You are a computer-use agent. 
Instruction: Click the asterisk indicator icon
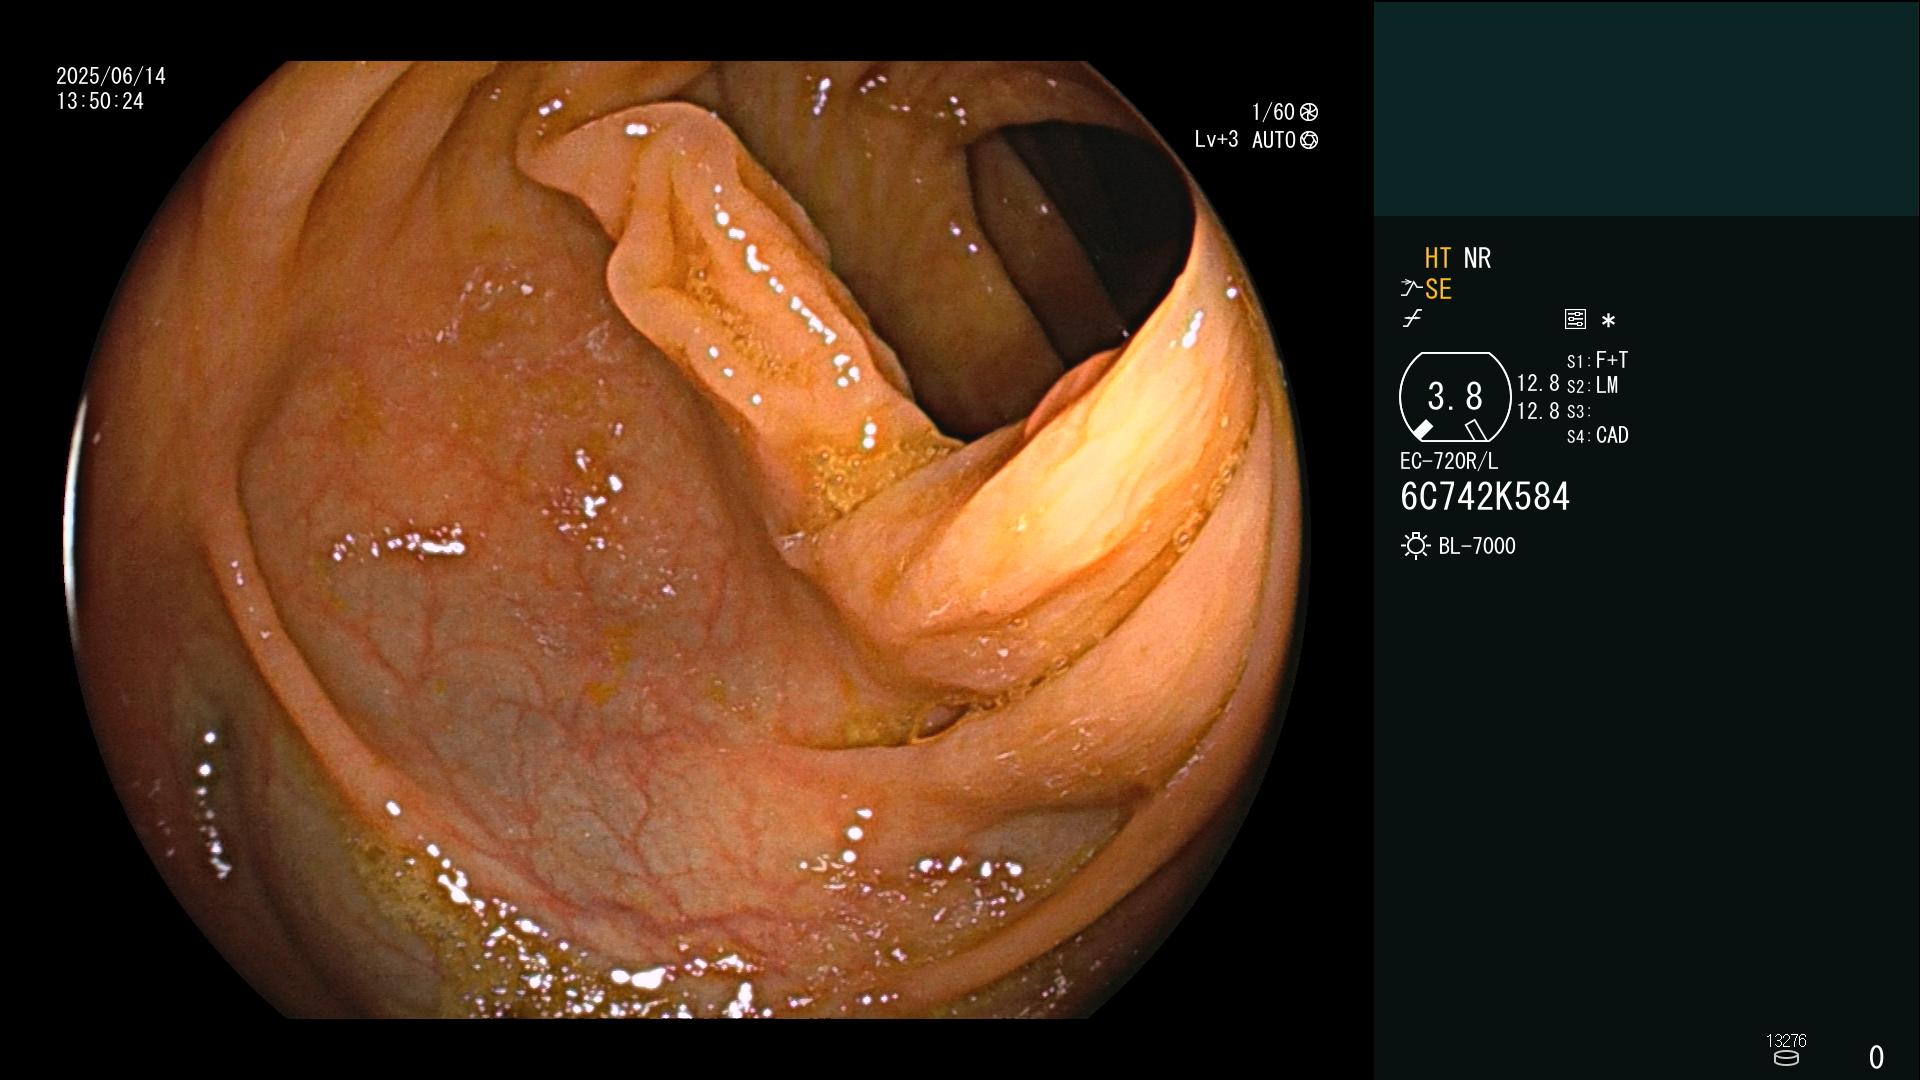coord(1608,320)
